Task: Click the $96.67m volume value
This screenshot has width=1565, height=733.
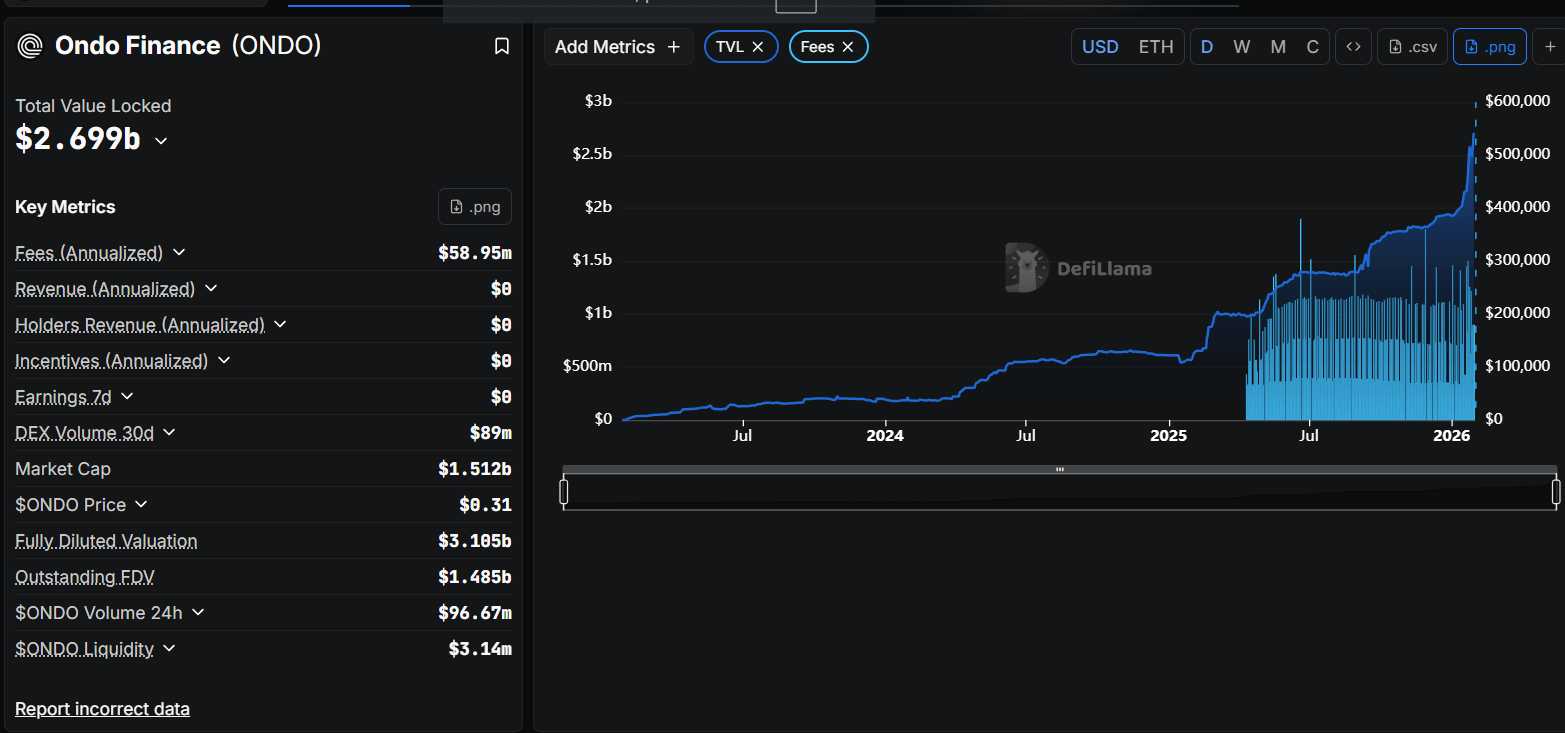Action: pyautogui.click(x=475, y=613)
